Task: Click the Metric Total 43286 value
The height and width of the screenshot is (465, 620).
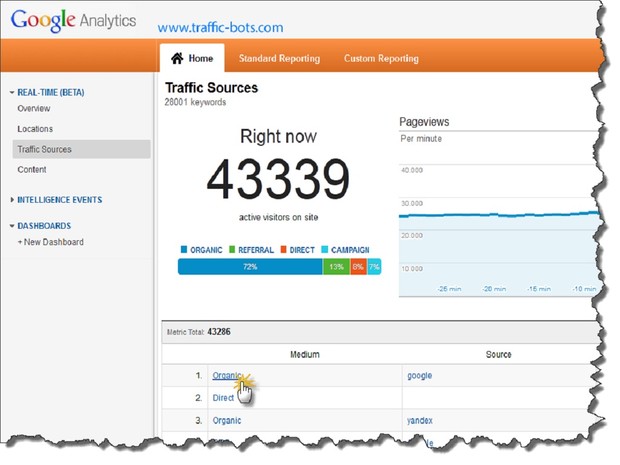Action: tap(219, 332)
